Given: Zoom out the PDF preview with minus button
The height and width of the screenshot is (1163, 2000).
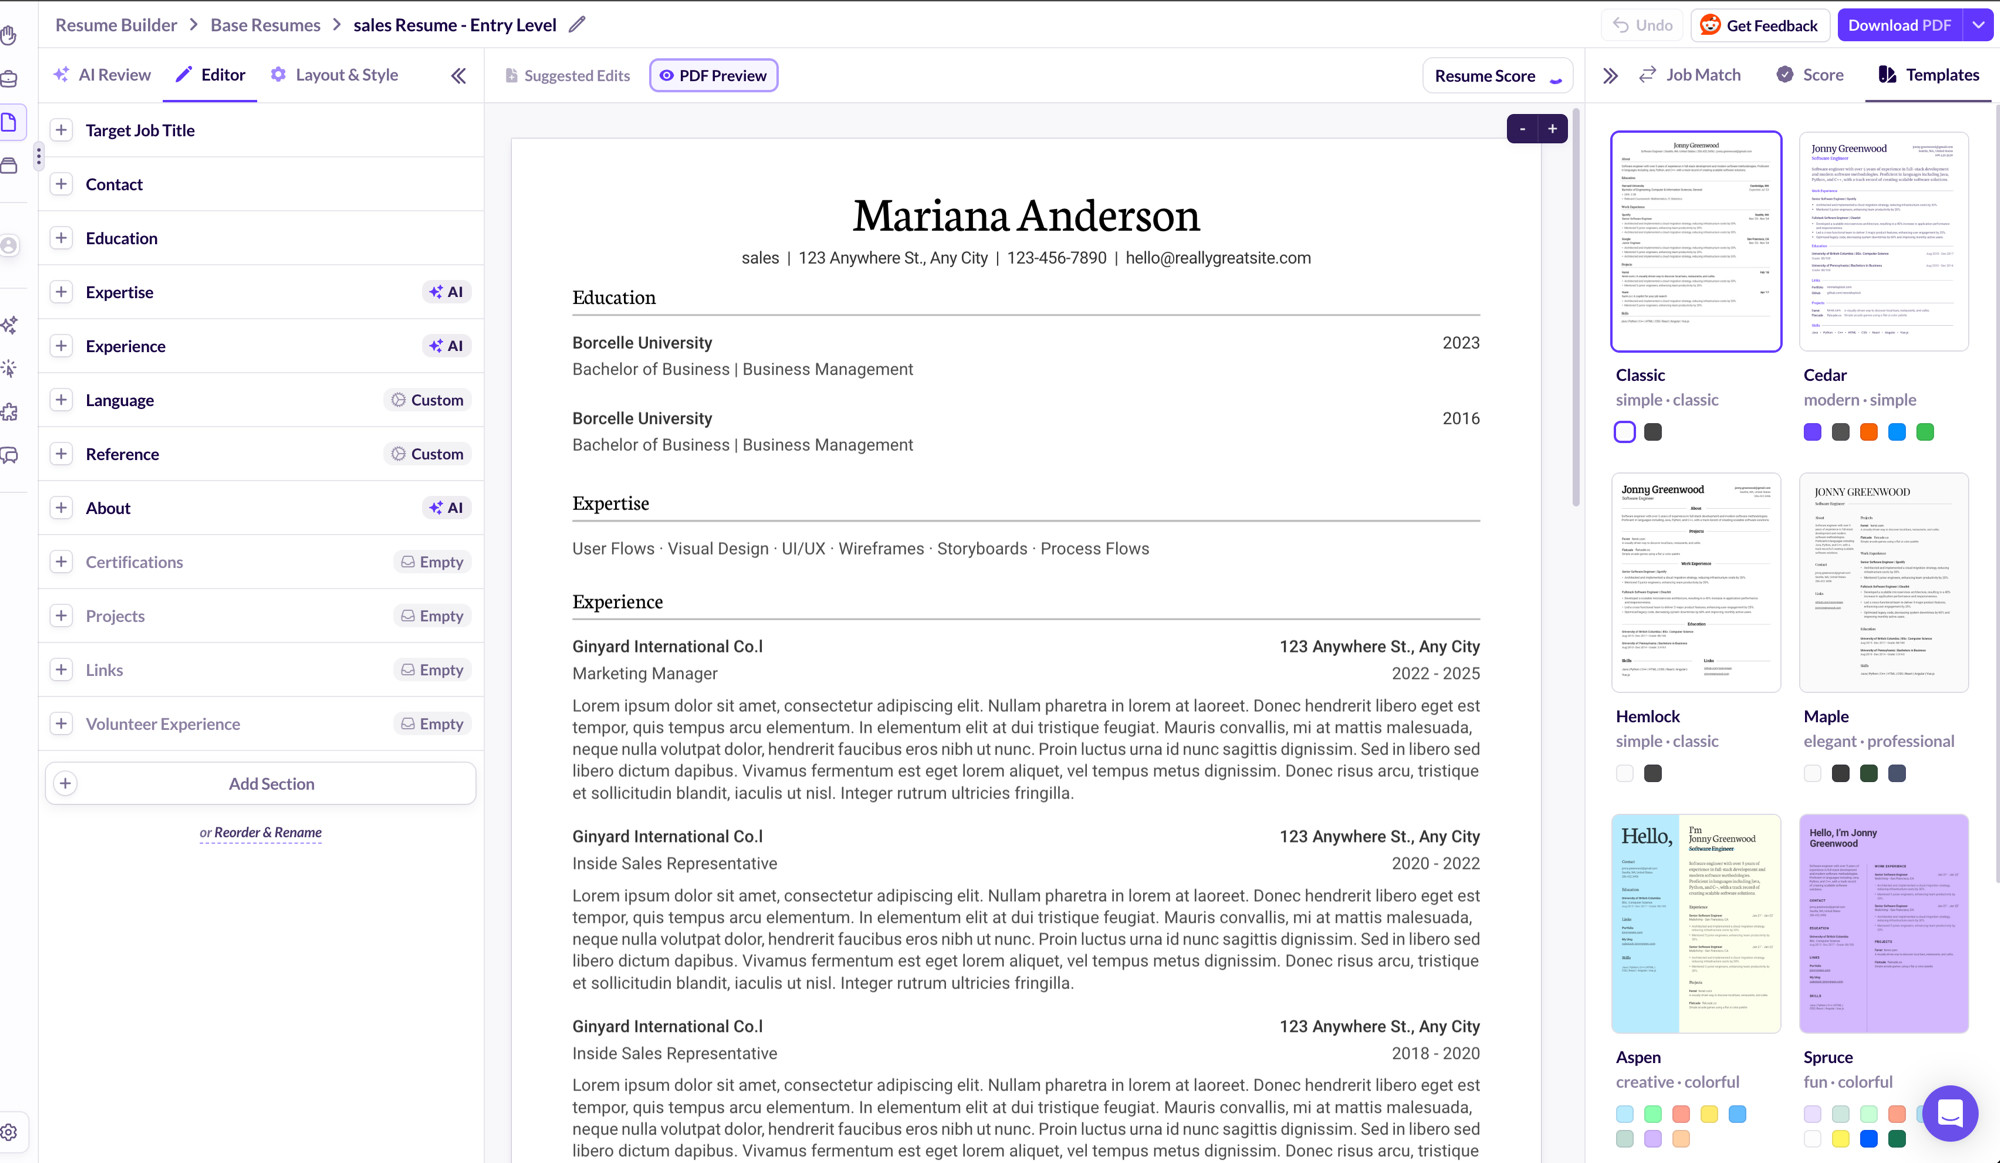Looking at the screenshot, I should (1522, 129).
